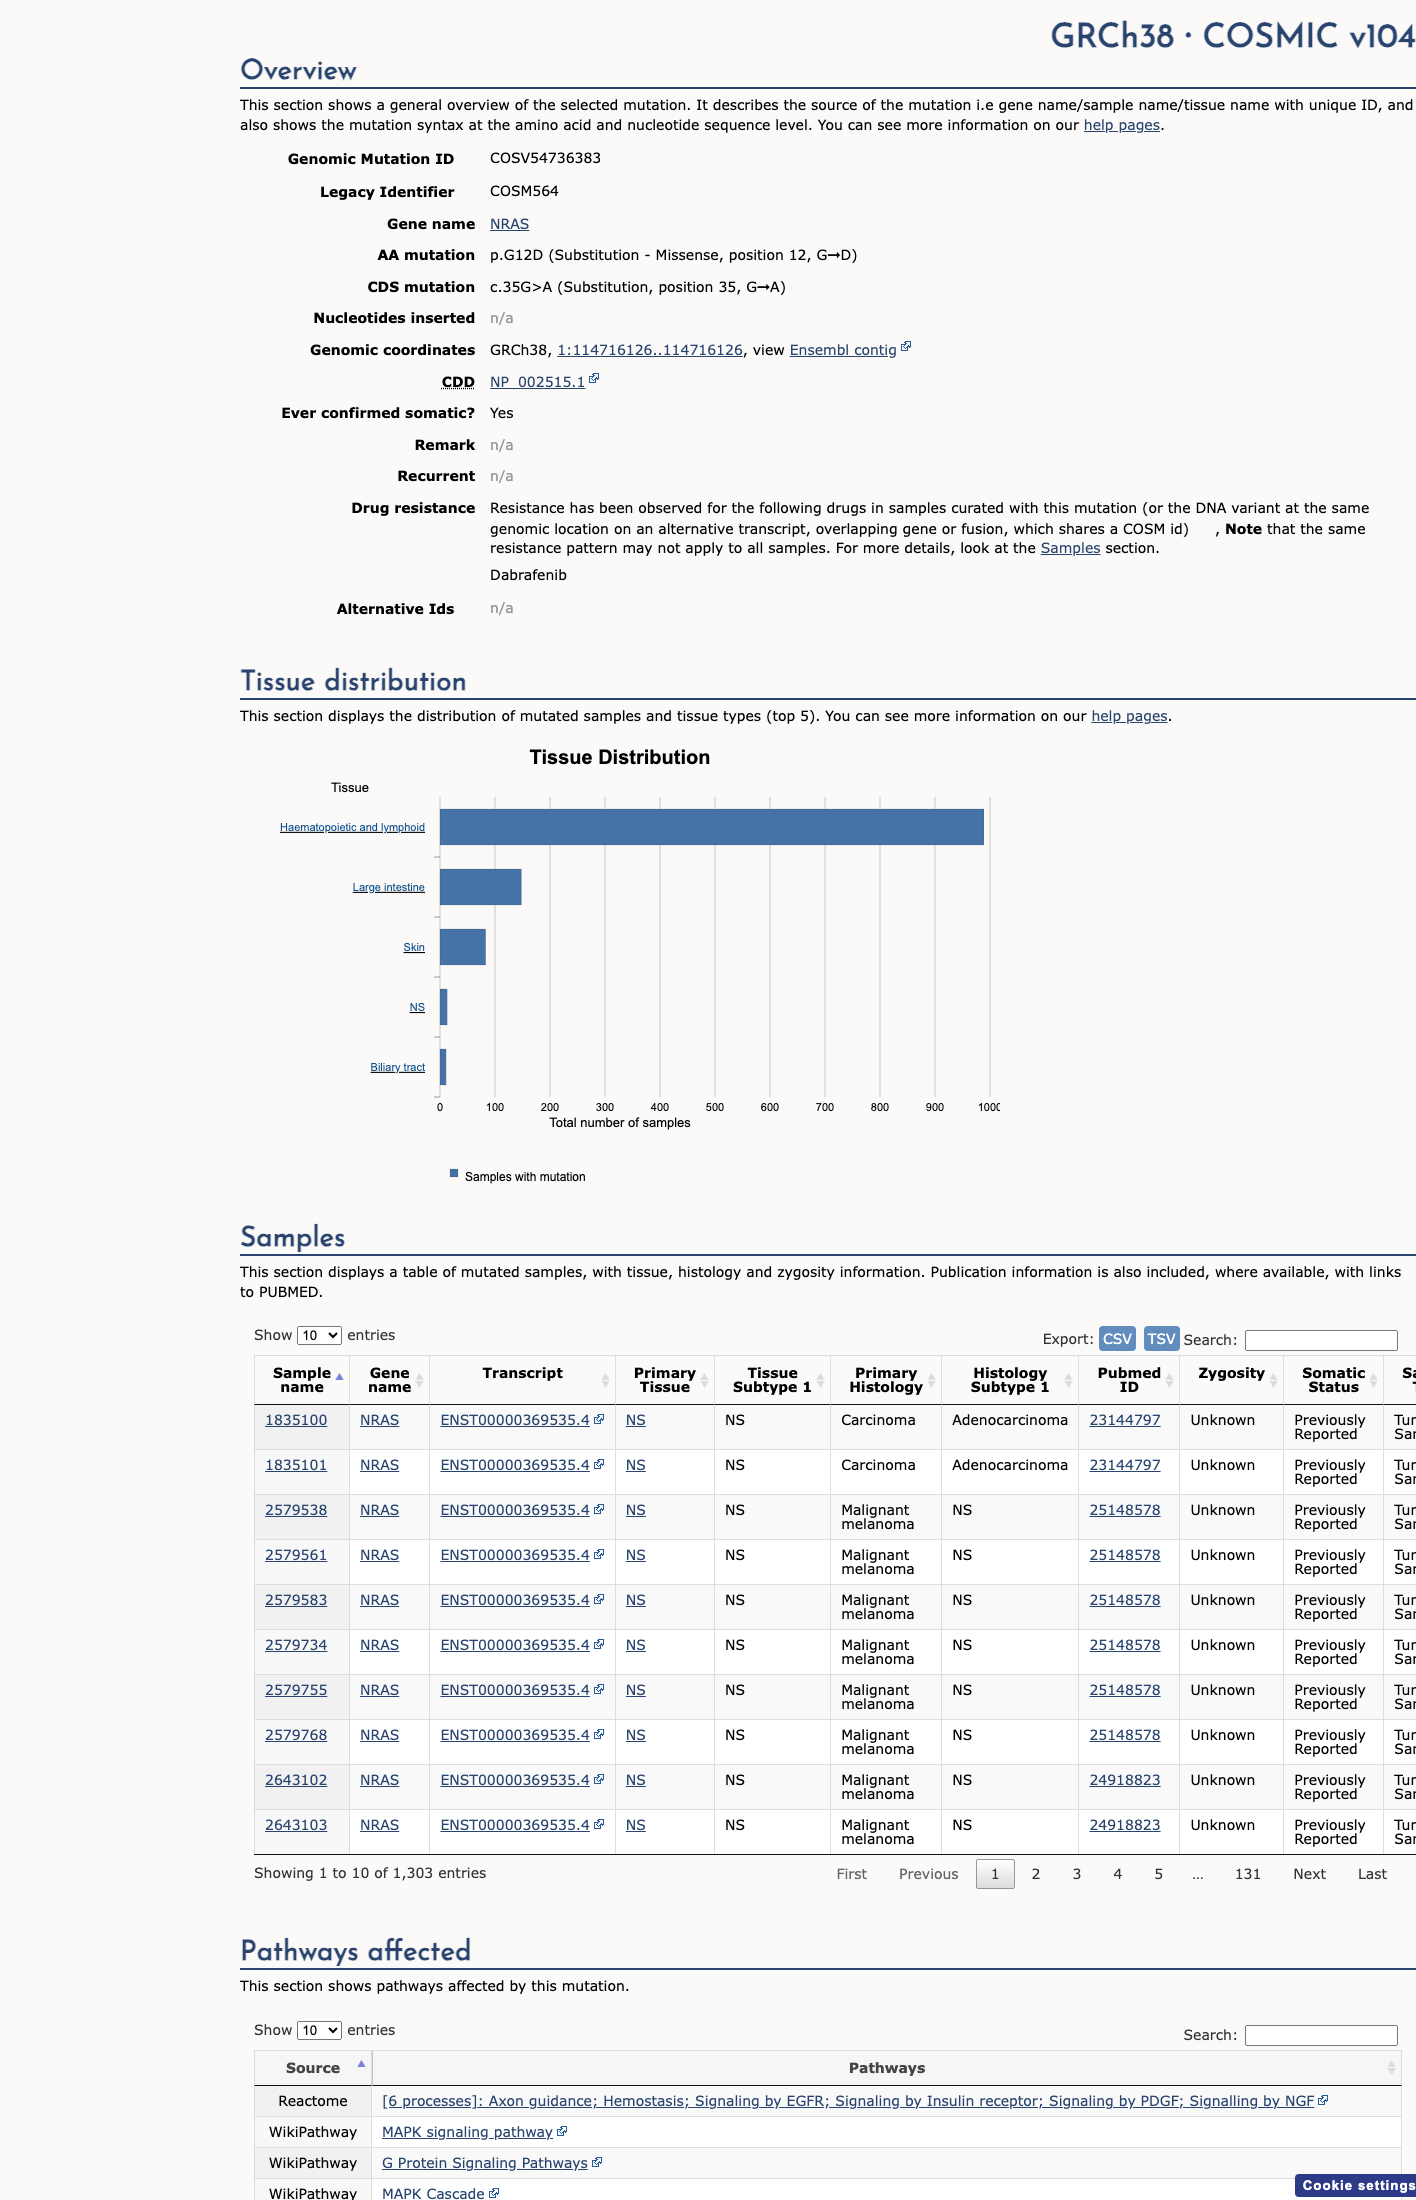This screenshot has width=1416, height=2200.
Task: Sort by Pubmed ID column arrows
Action: pyautogui.click(x=1170, y=1380)
